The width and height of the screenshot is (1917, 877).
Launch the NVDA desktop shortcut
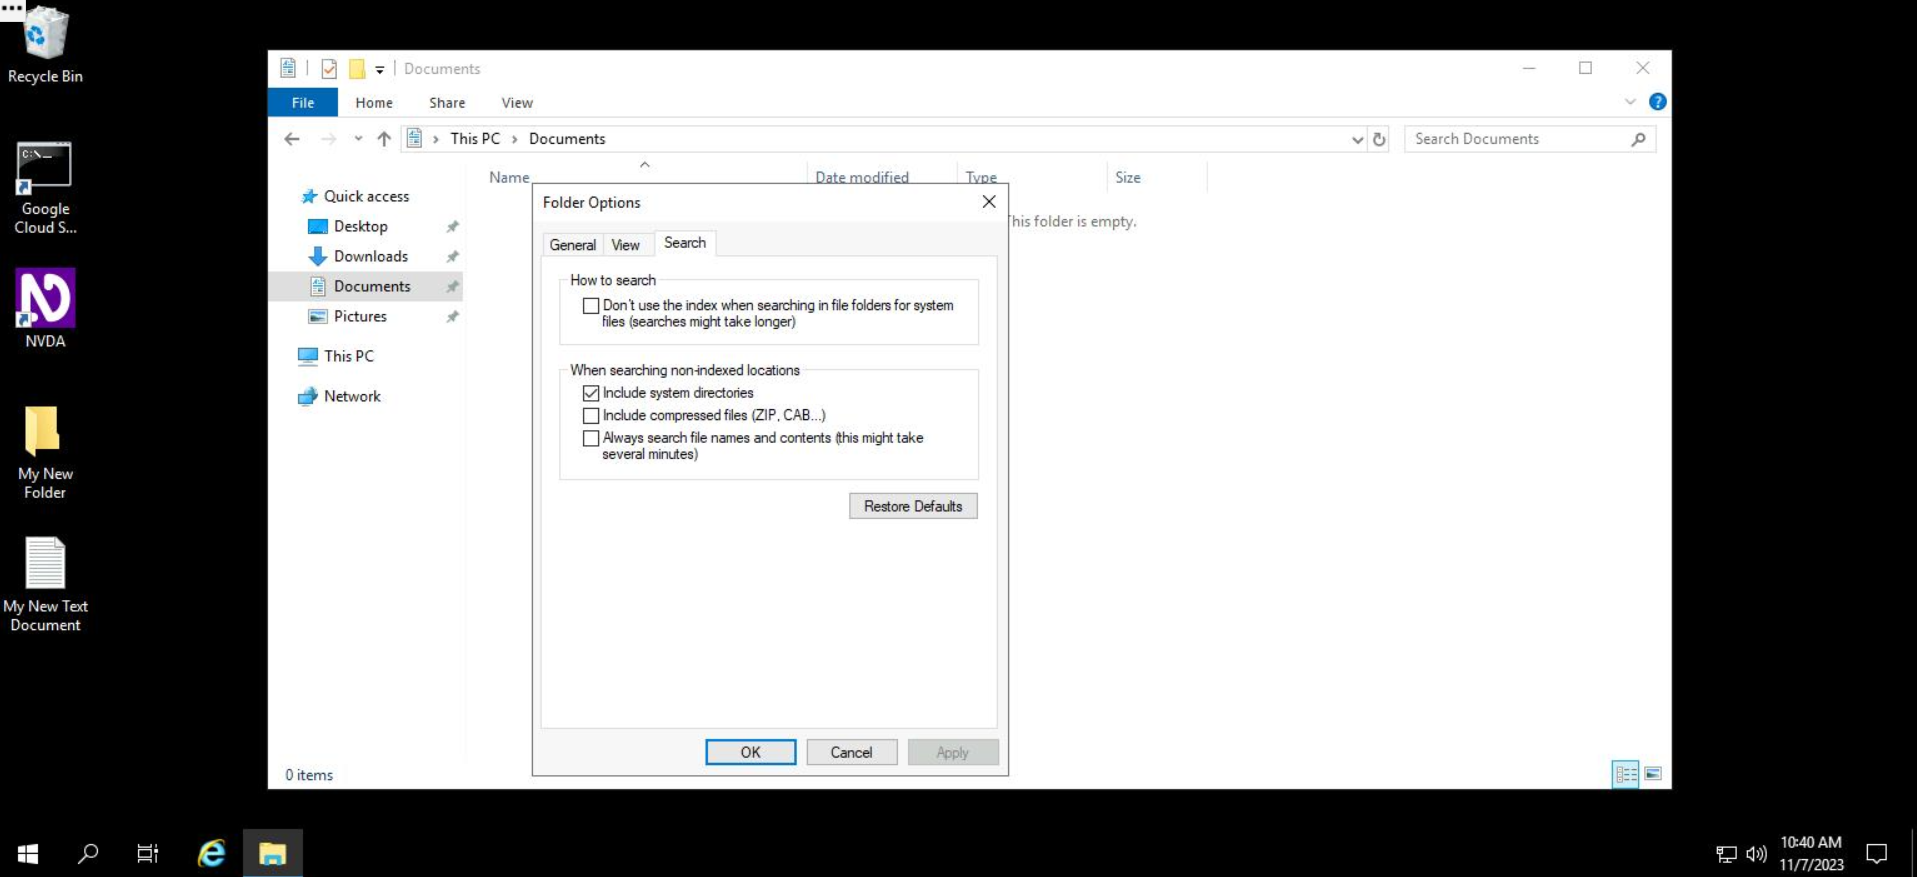point(45,308)
